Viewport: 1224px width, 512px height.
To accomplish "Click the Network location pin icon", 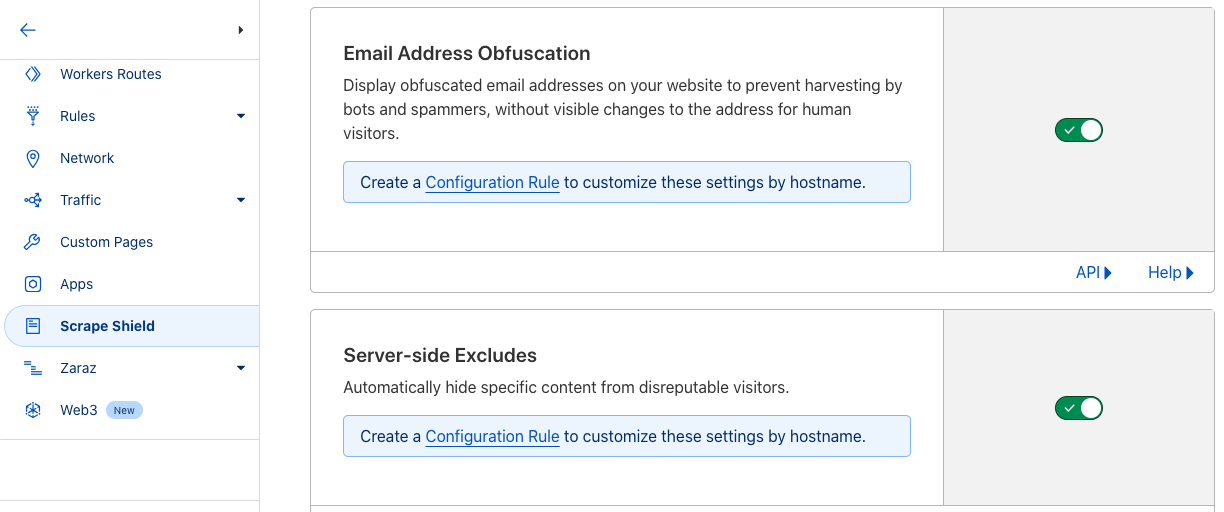I will [x=33, y=158].
